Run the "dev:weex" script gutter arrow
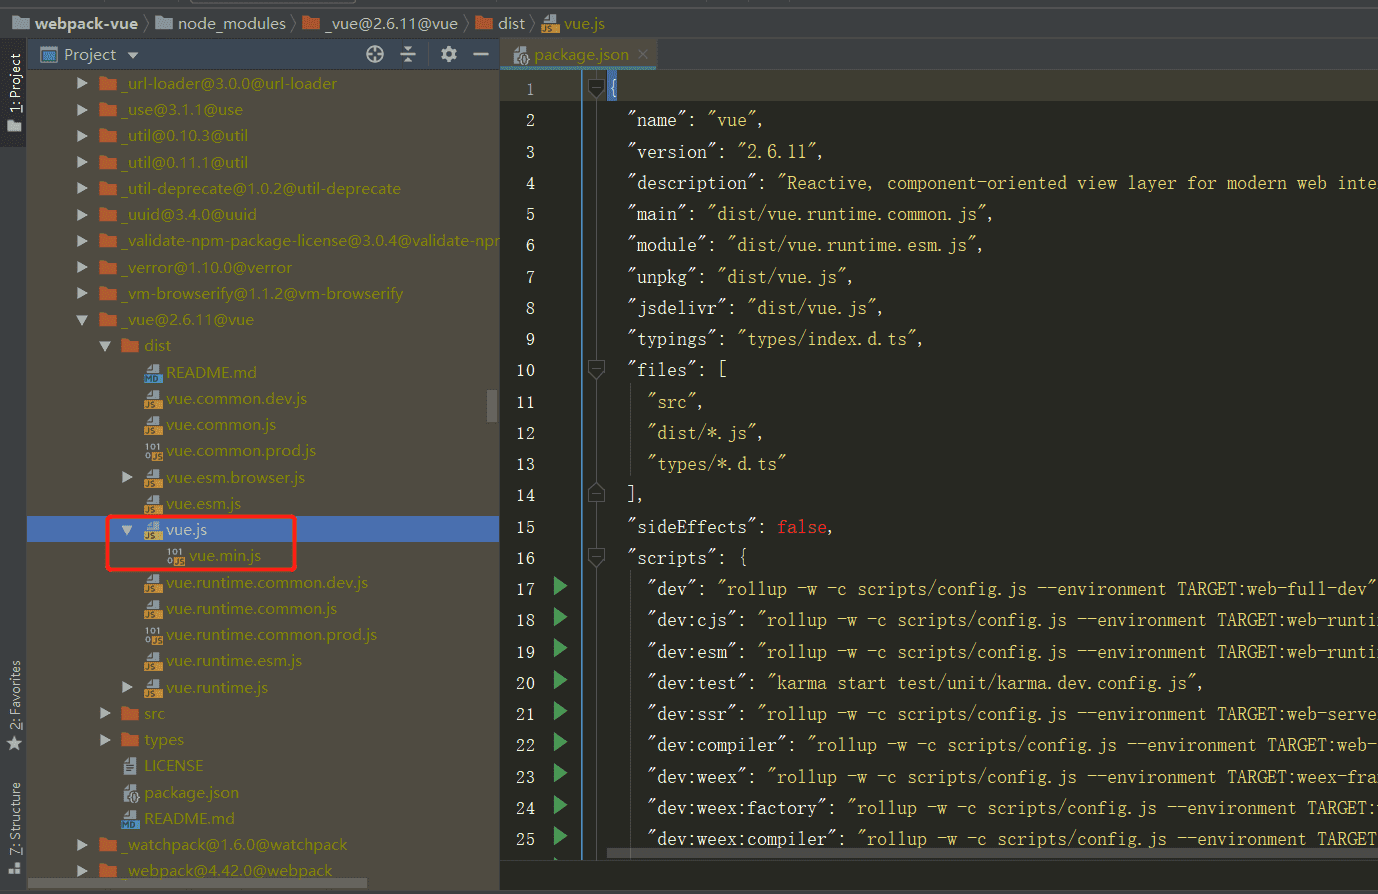The height and width of the screenshot is (894, 1378). coord(560,774)
